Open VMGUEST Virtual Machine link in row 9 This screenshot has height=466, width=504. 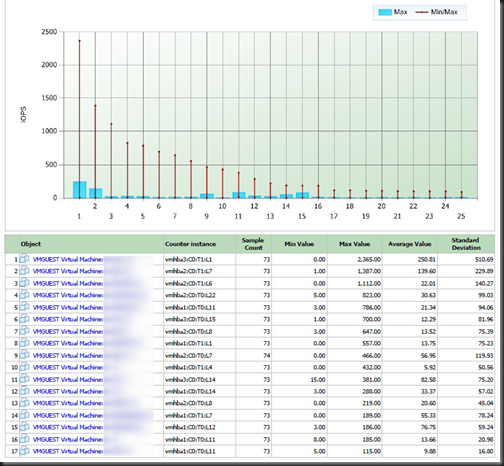point(68,356)
